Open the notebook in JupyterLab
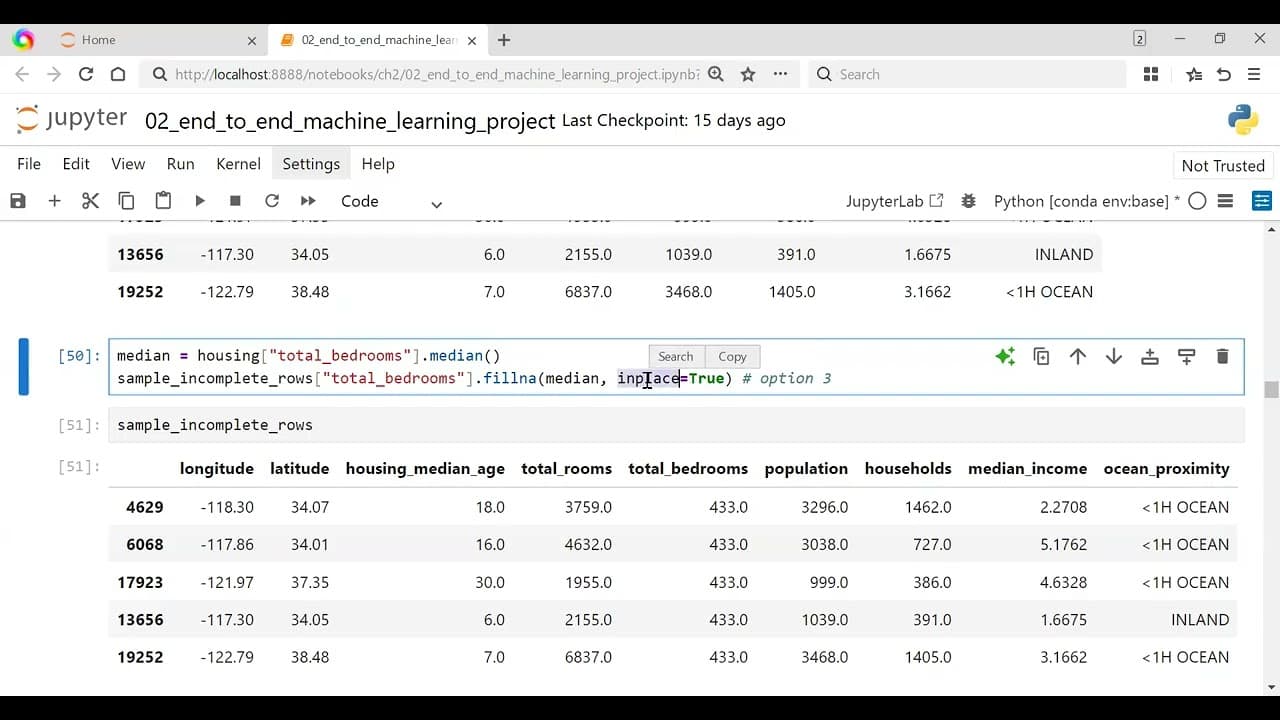Screen dimensions: 1280x720 coord(894,201)
